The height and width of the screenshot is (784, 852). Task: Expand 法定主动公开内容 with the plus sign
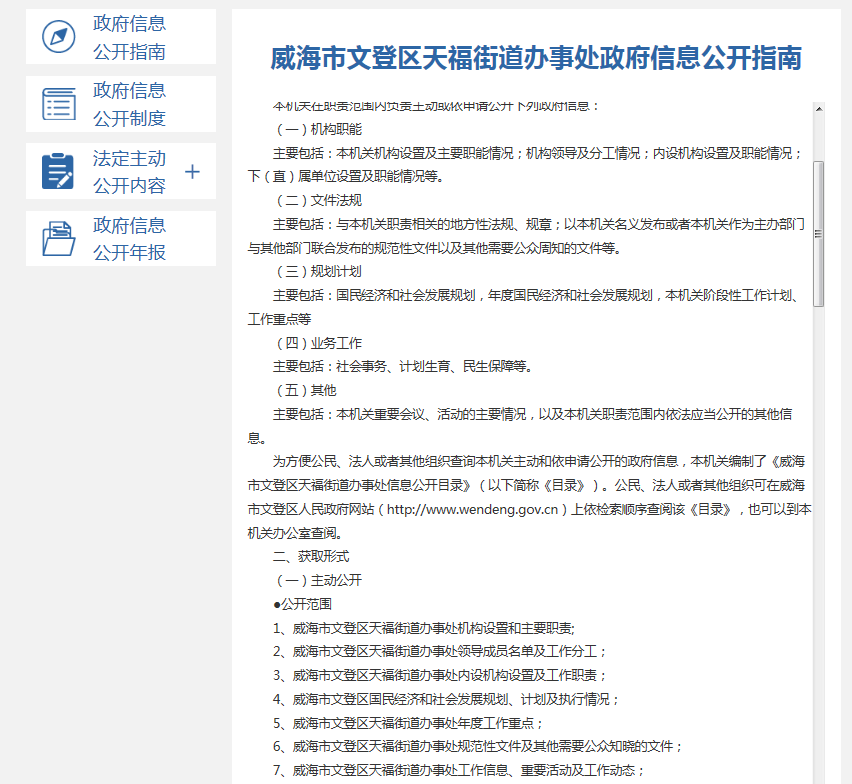pyautogui.click(x=193, y=172)
